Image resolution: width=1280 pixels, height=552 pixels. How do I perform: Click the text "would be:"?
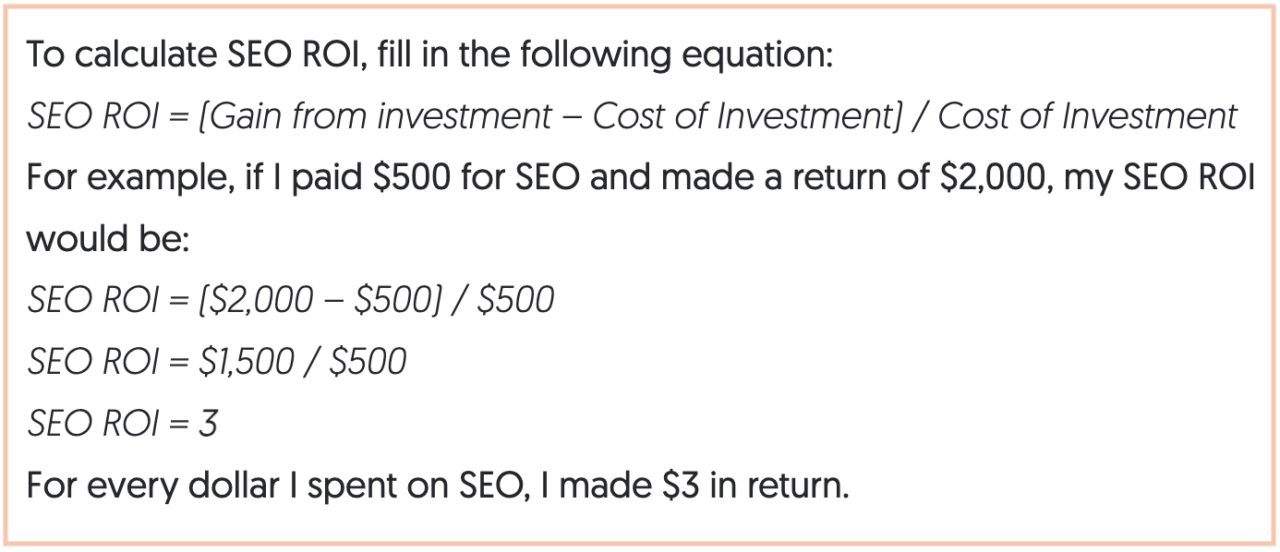[x=107, y=240]
